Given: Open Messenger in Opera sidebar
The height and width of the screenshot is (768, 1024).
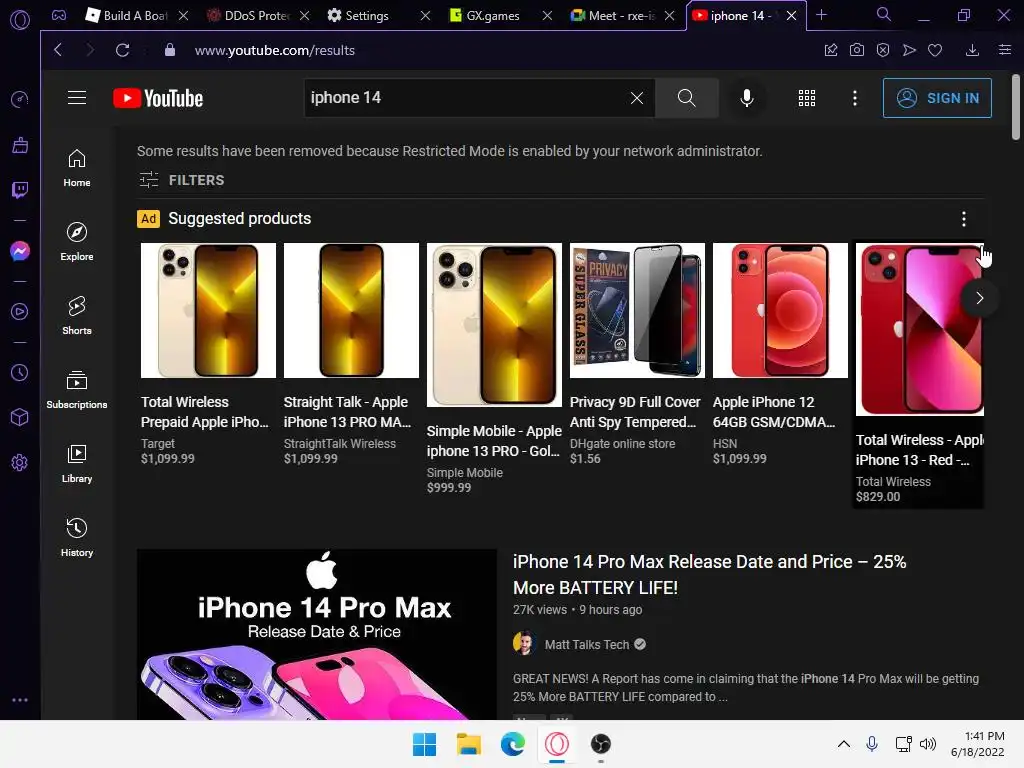Looking at the screenshot, I should (20, 251).
